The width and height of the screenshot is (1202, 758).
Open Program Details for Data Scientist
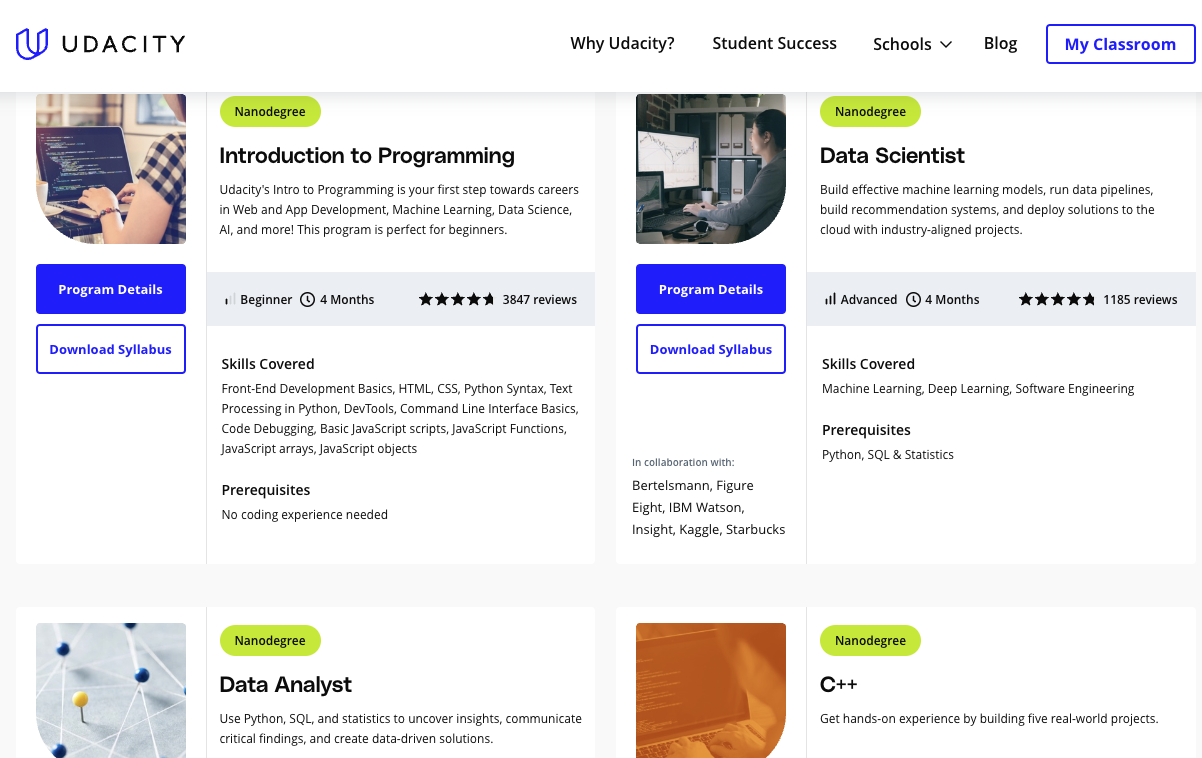pos(711,289)
